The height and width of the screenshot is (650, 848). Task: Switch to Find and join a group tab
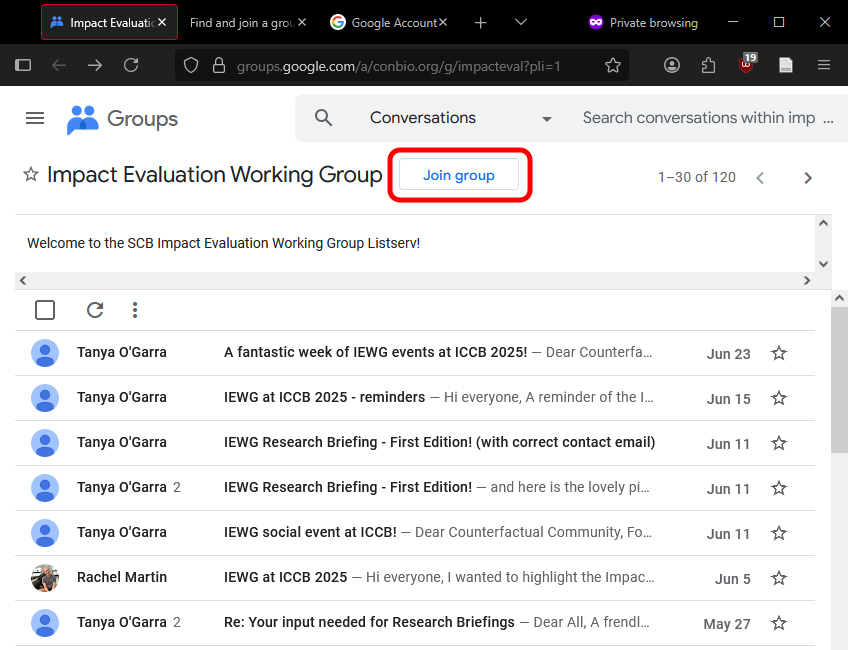[240, 22]
